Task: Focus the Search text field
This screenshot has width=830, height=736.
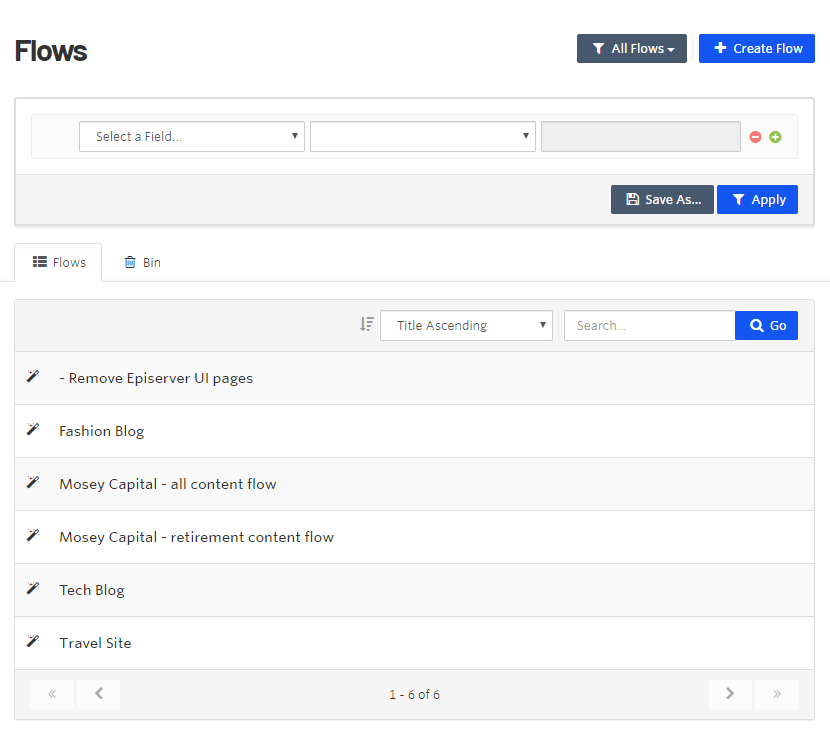Action: pyautogui.click(x=649, y=325)
